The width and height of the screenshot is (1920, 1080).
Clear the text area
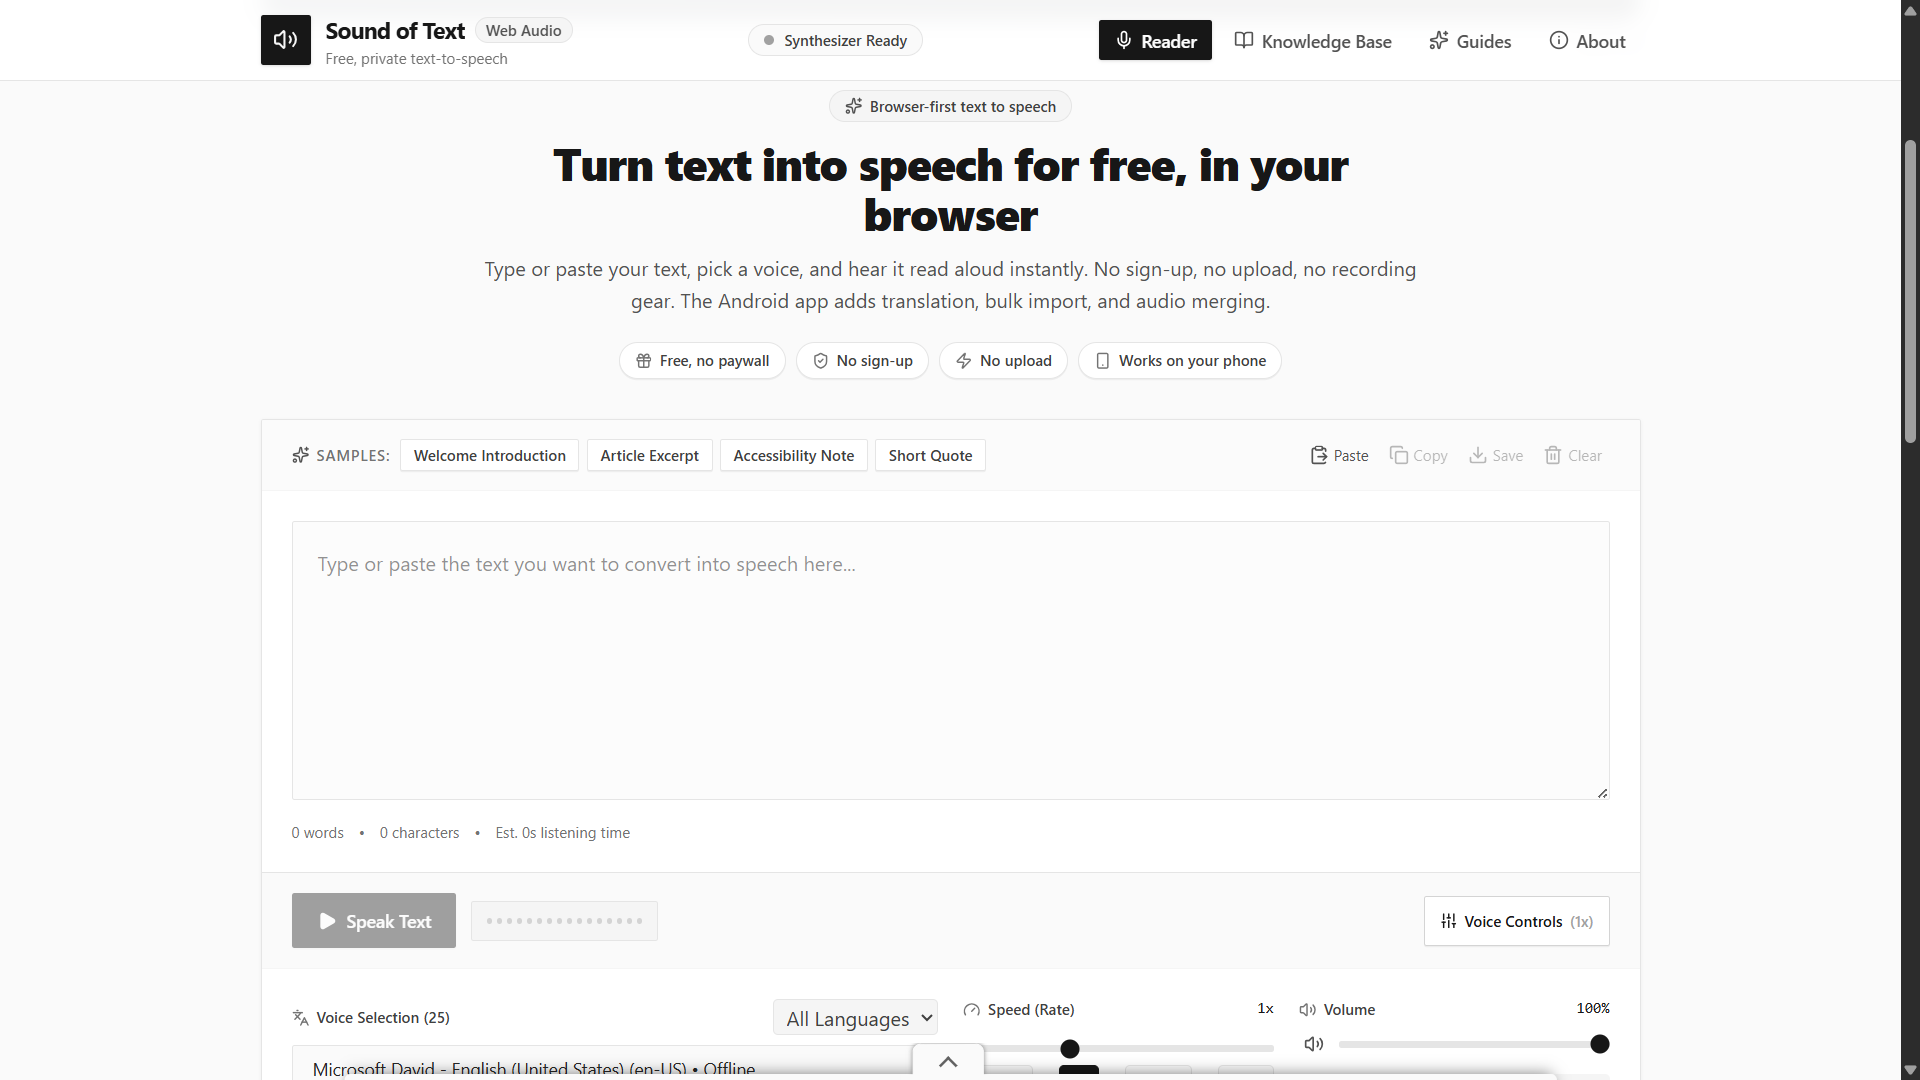click(x=1573, y=455)
